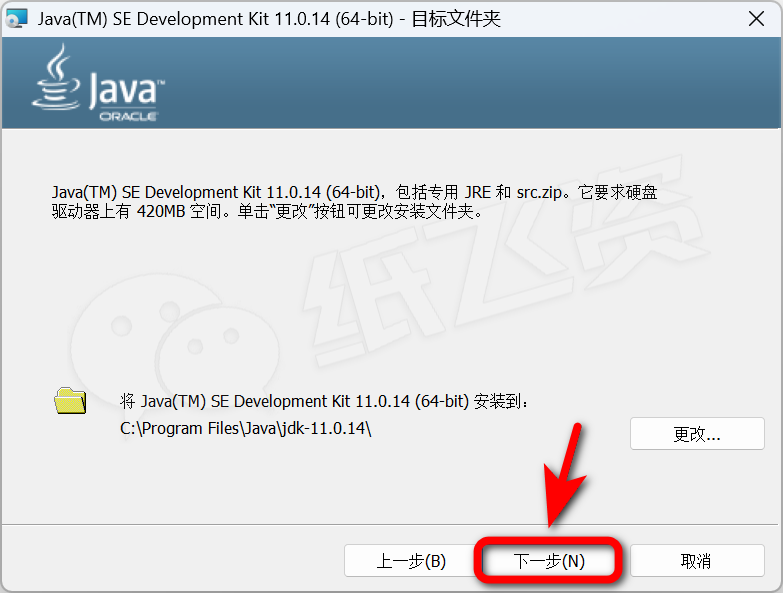The height and width of the screenshot is (593, 783).
Task: Click the yellow folder icon
Action: coord(70,401)
